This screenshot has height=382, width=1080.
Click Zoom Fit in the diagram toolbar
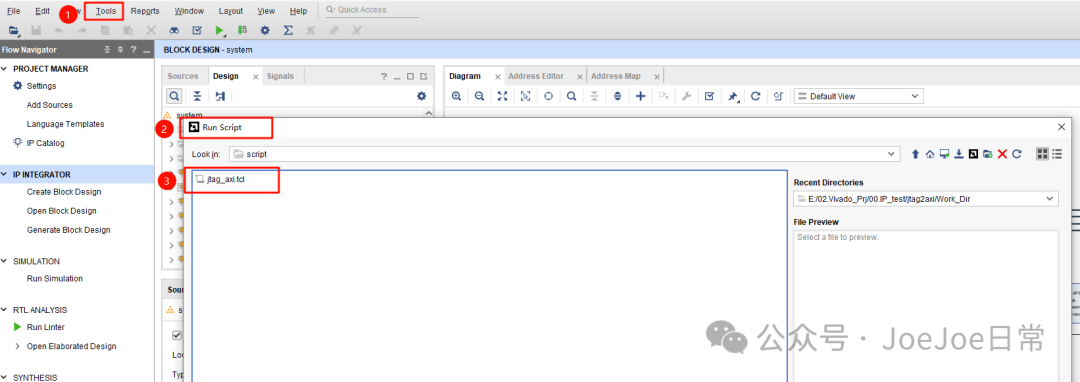(x=502, y=96)
